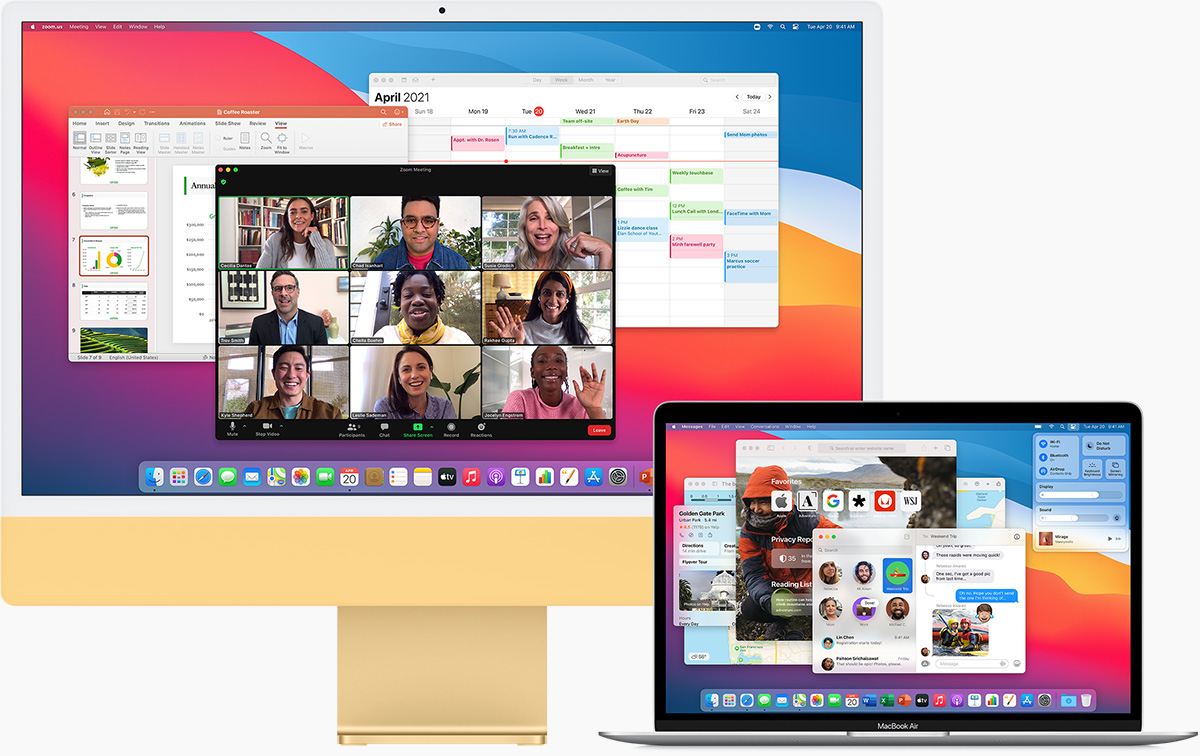Toggle Wi-Fi in Control Center
This screenshot has height=756, width=1200.
coord(1044,444)
